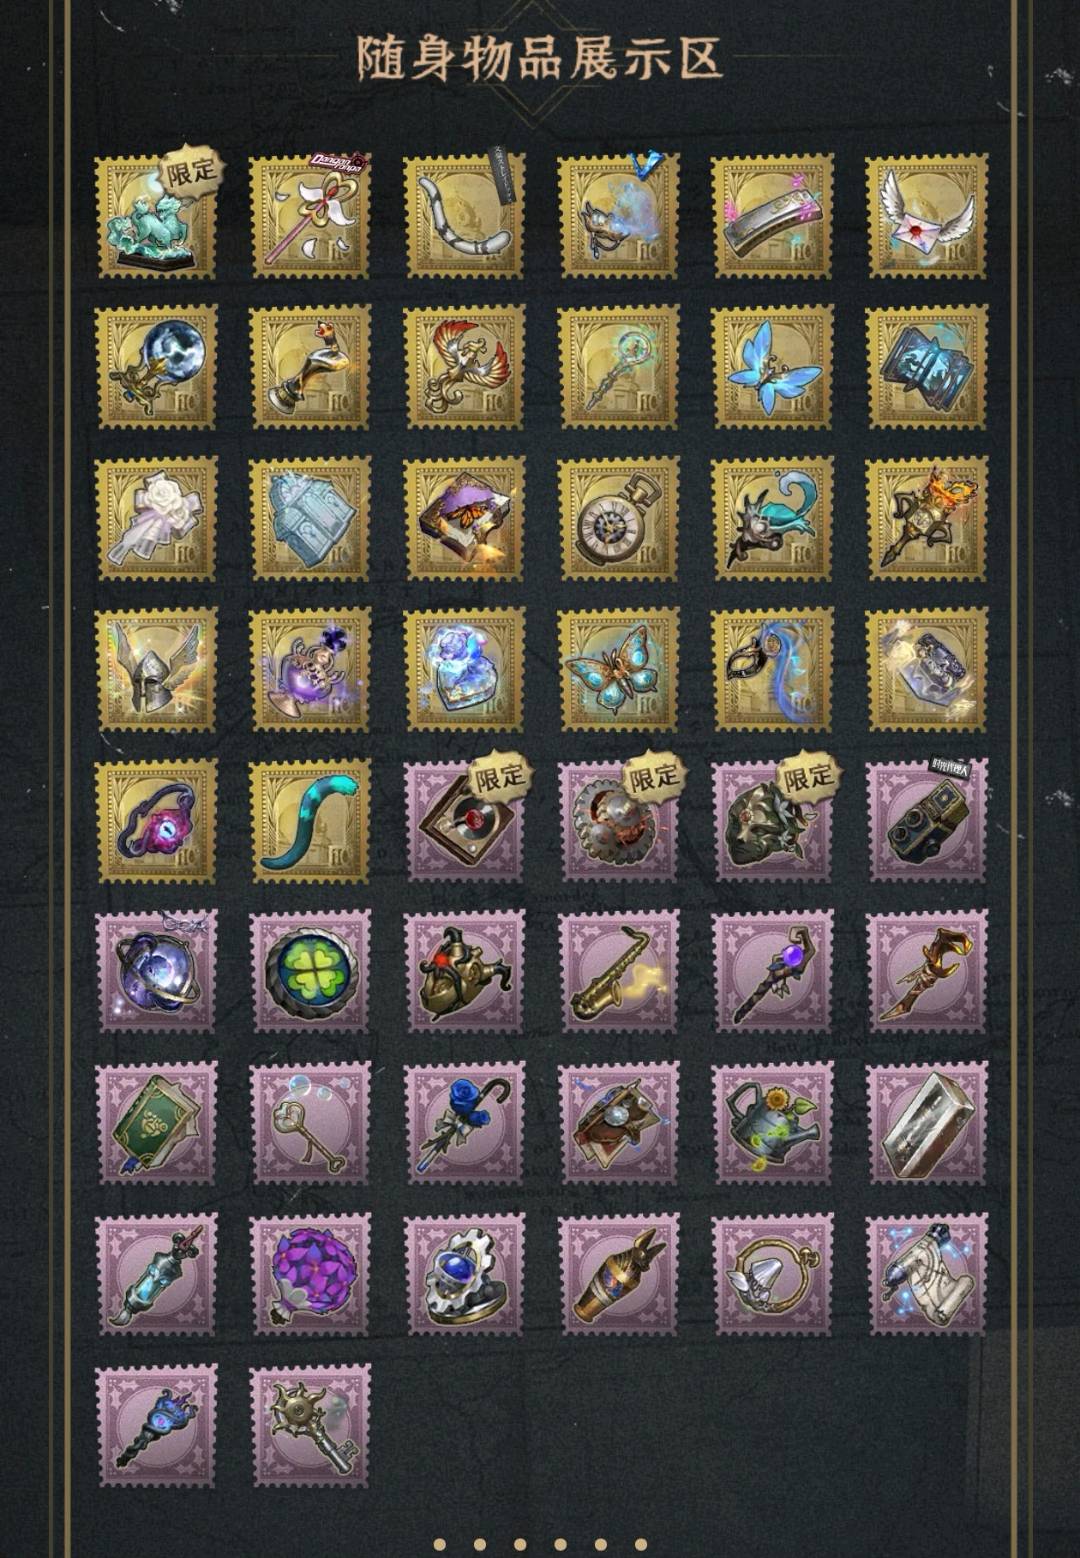Viewport: 1080px width, 1558px height.
Task: Select the silver harmonica accessory
Action: (x=772, y=216)
